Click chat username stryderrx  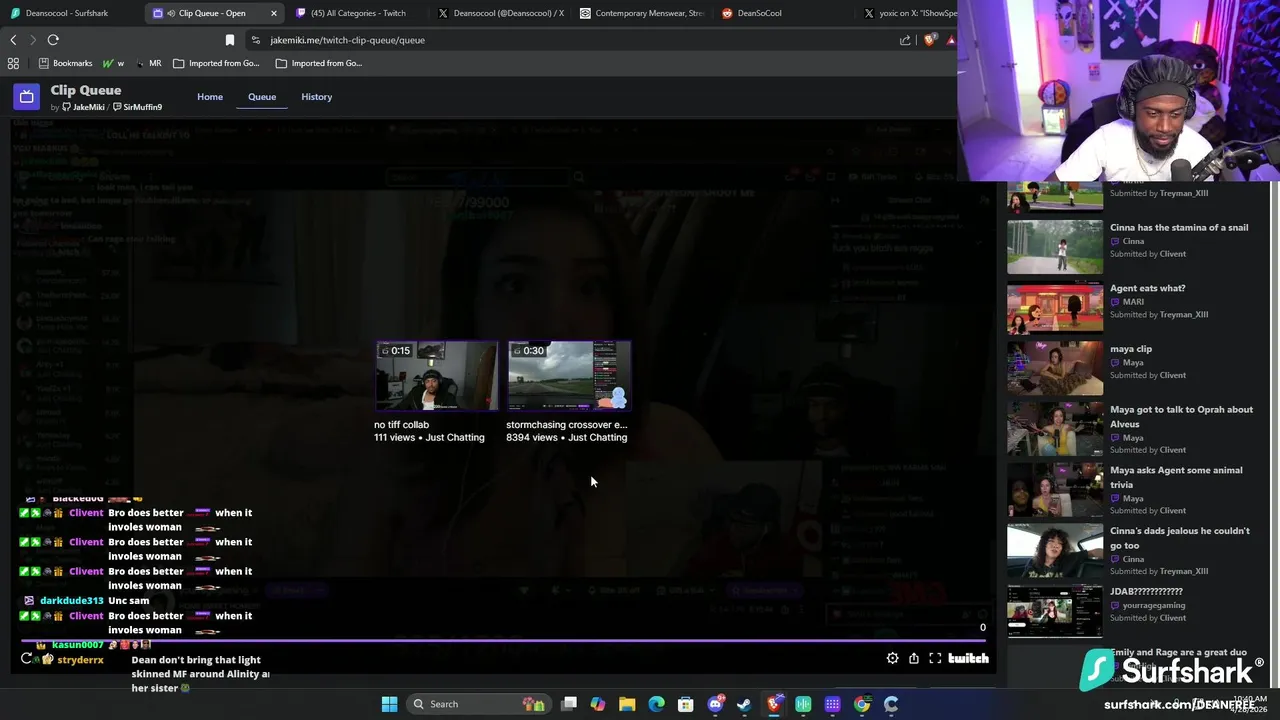click(80, 660)
